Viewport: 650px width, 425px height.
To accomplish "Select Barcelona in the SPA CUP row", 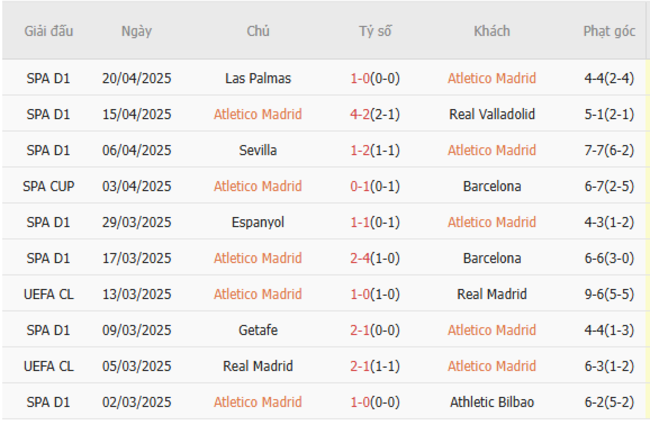I will 492,186.
